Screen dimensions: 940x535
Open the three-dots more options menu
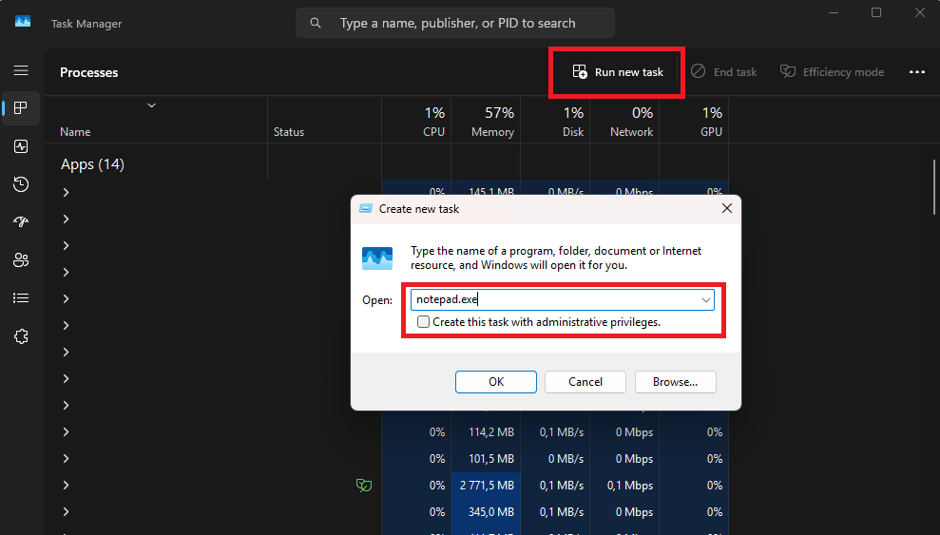coord(917,72)
